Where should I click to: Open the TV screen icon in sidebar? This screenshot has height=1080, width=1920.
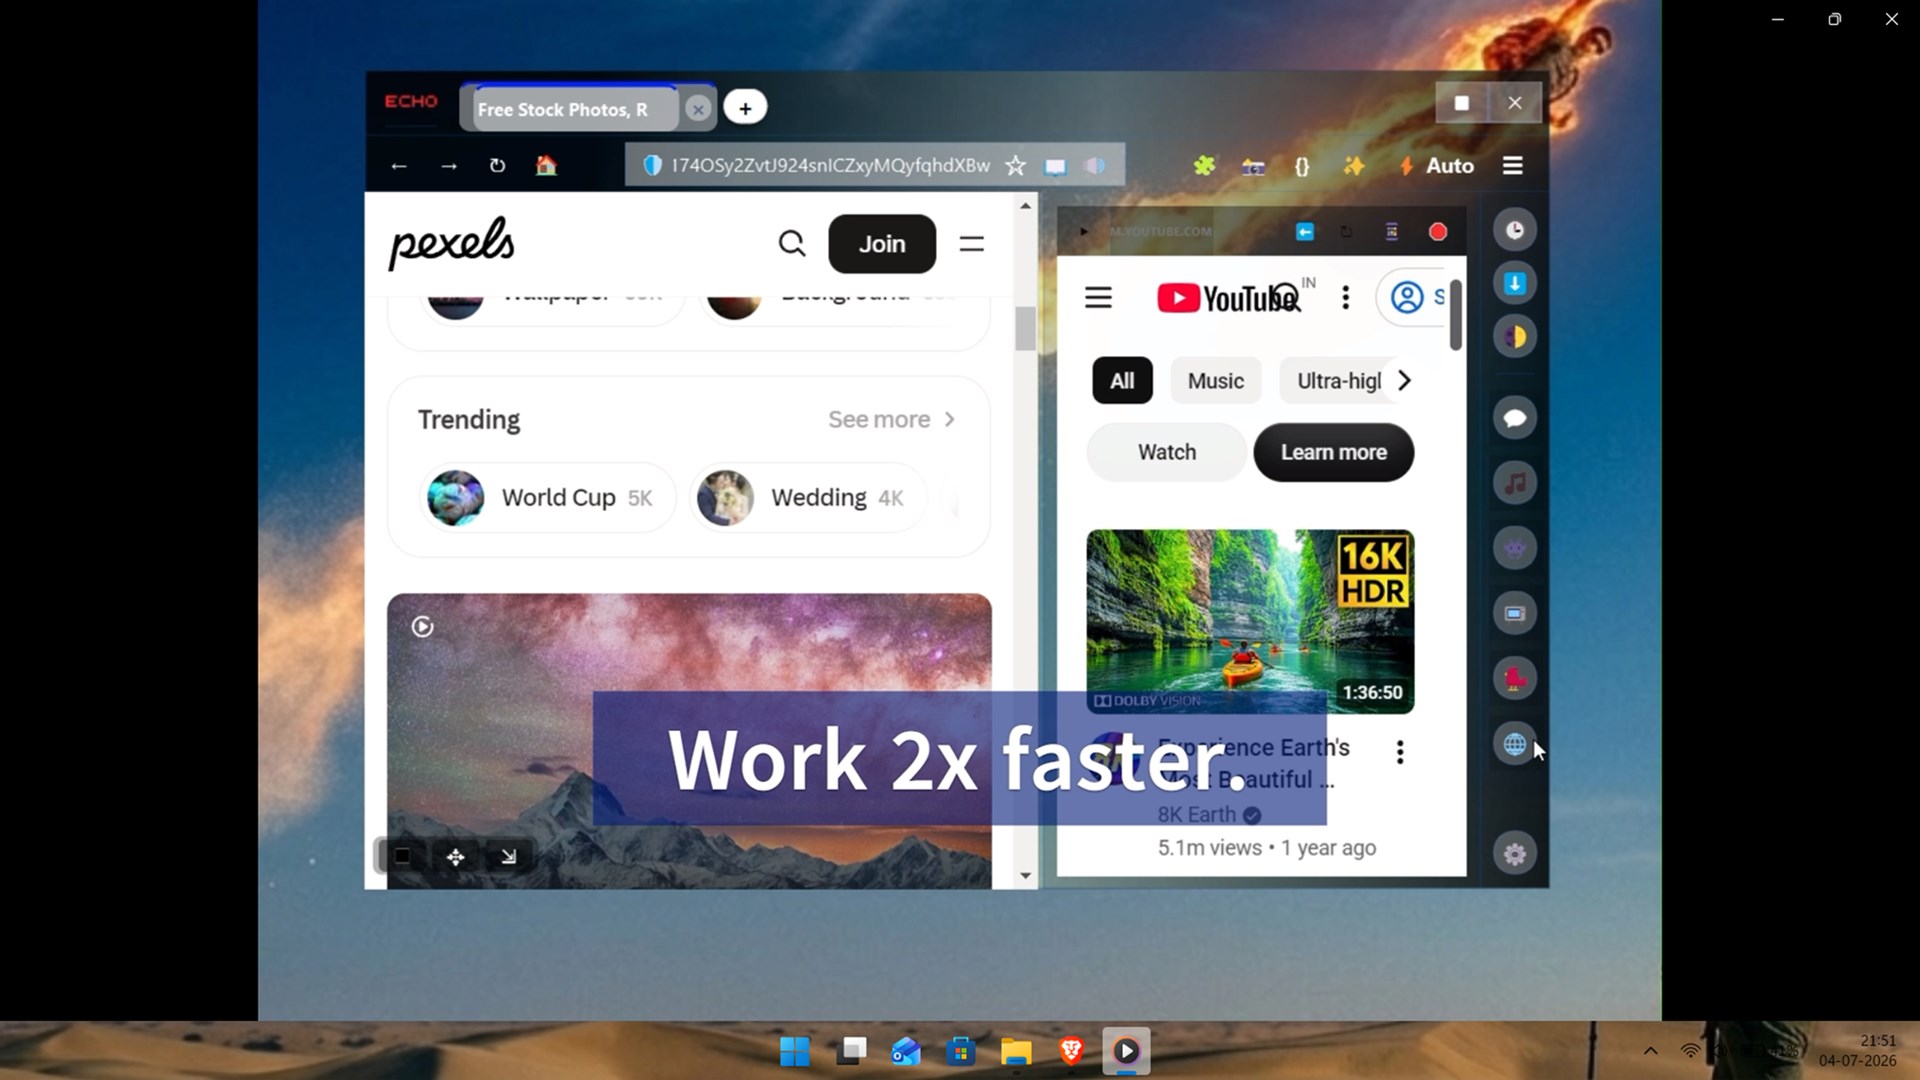[x=1515, y=614]
